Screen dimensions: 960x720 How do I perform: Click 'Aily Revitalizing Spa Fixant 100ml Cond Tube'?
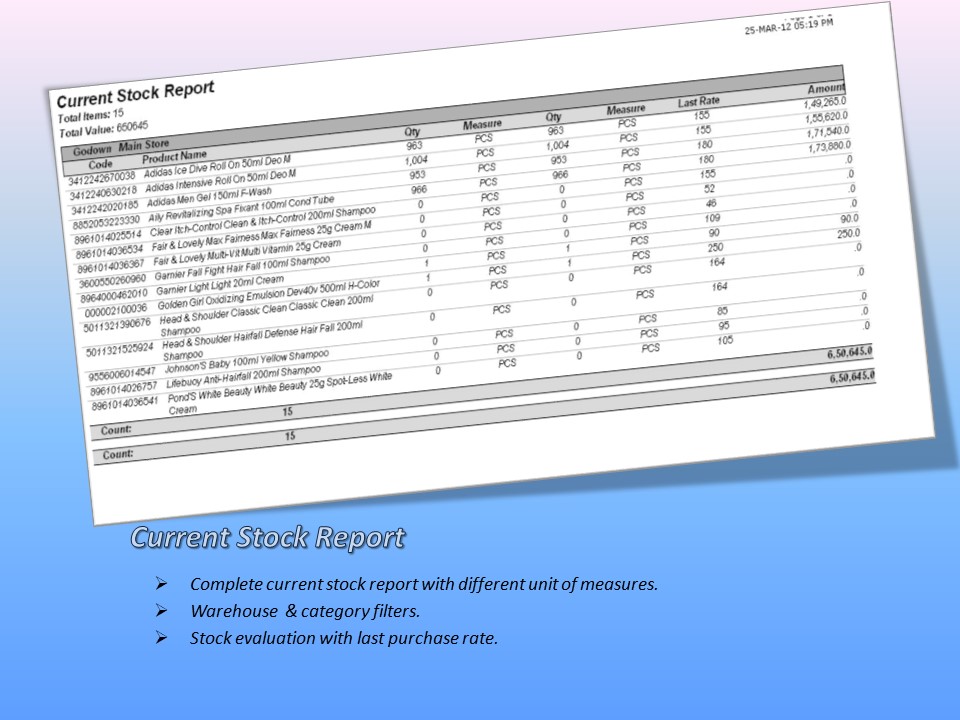[241, 208]
